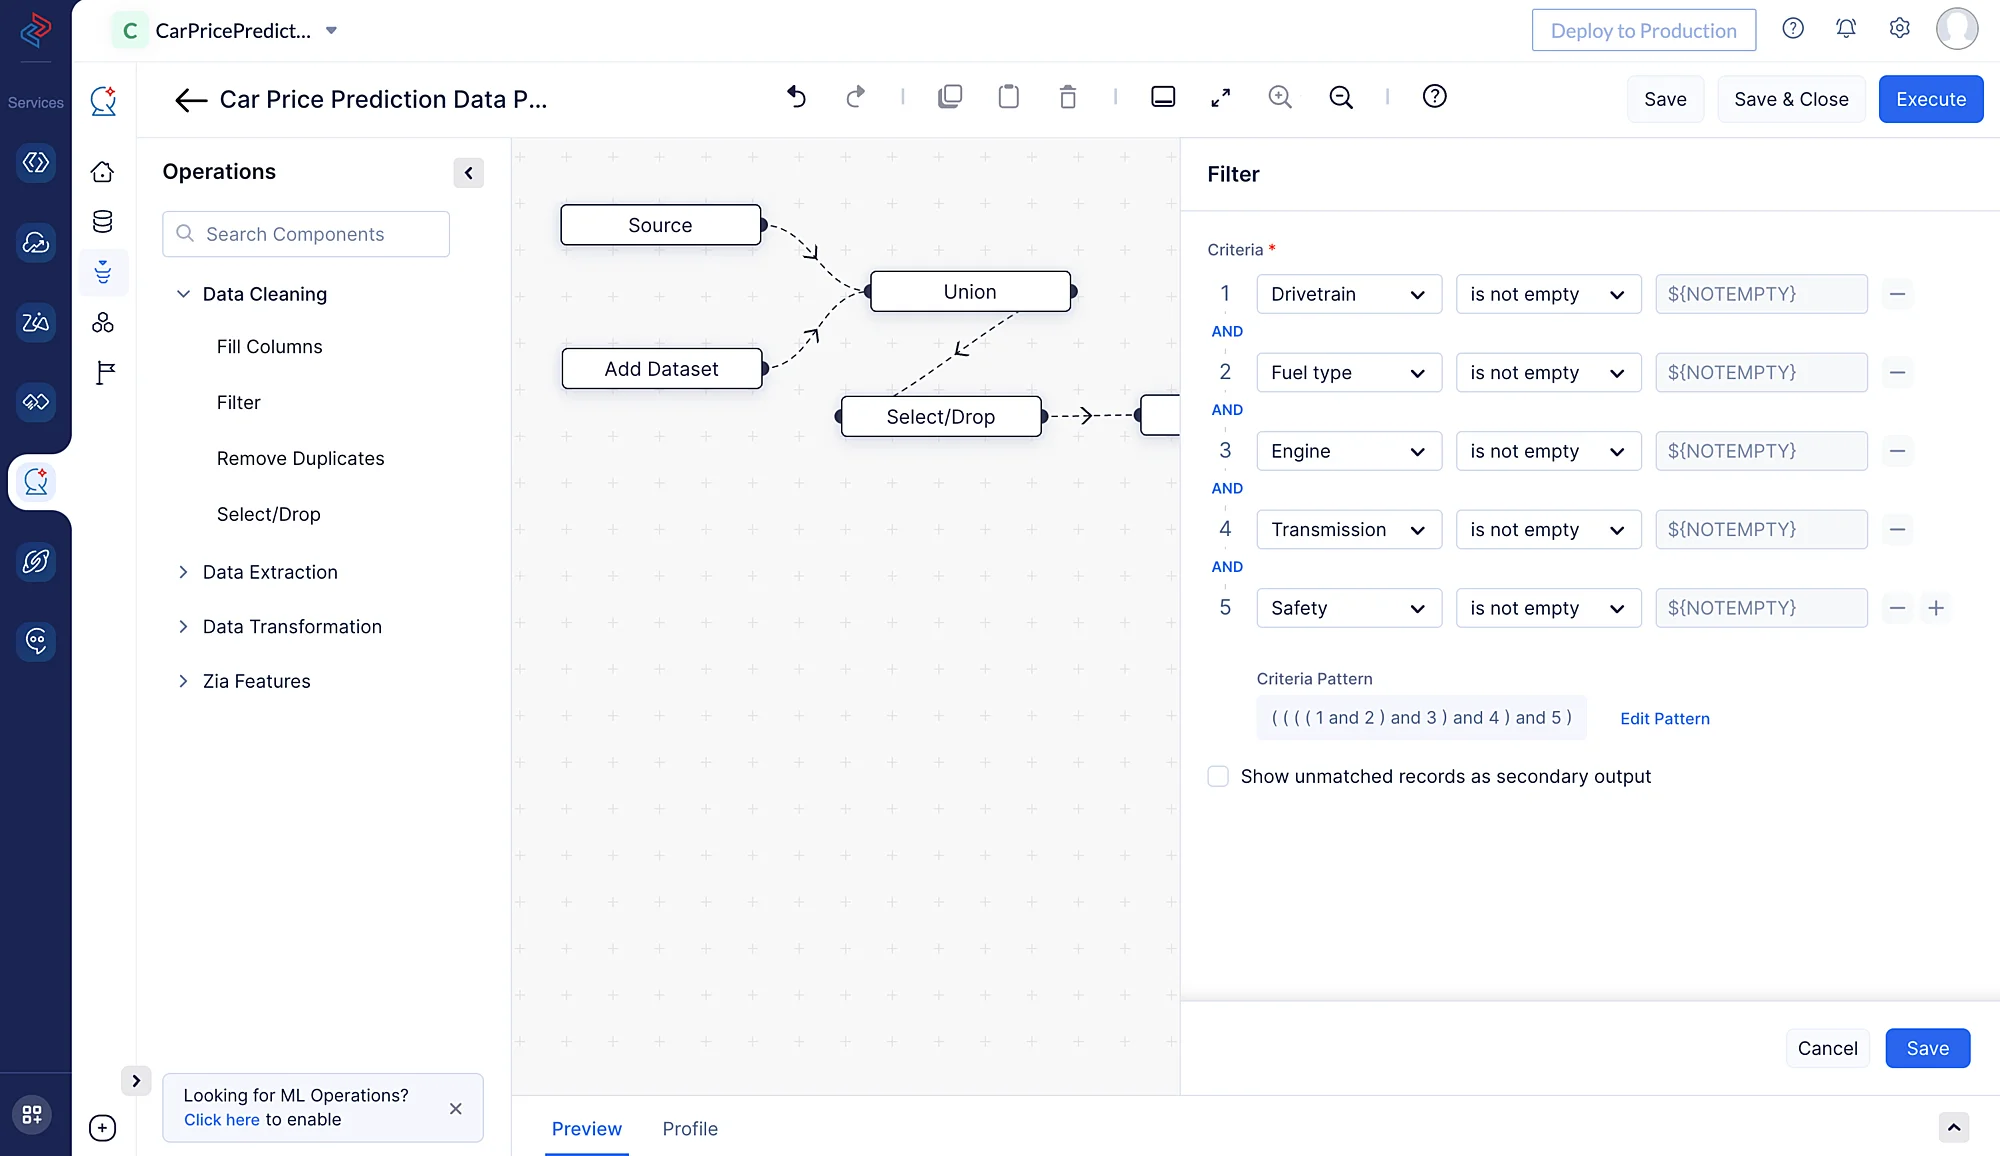The width and height of the screenshot is (2000, 1156).
Task: Click the expand fullscreen arrows icon
Action: point(1220,97)
